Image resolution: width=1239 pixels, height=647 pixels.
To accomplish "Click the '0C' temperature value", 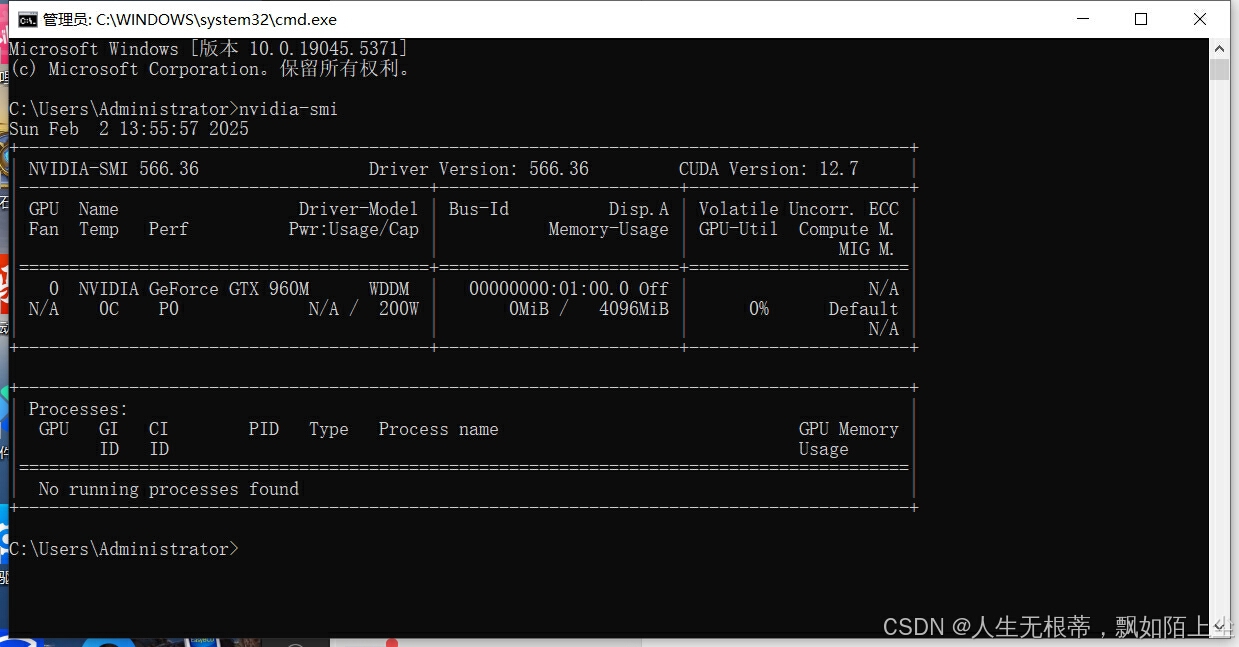I will pyautogui.click(x=108, y=309).
